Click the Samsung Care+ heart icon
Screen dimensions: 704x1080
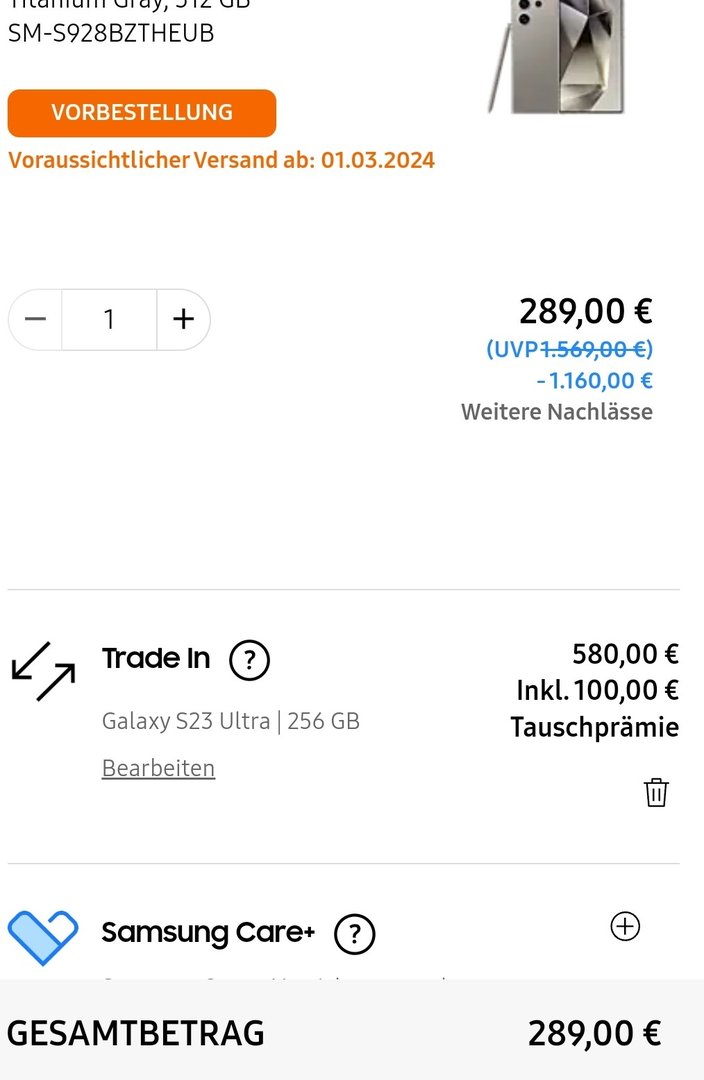pyautogui.click(x=43, y=936)
